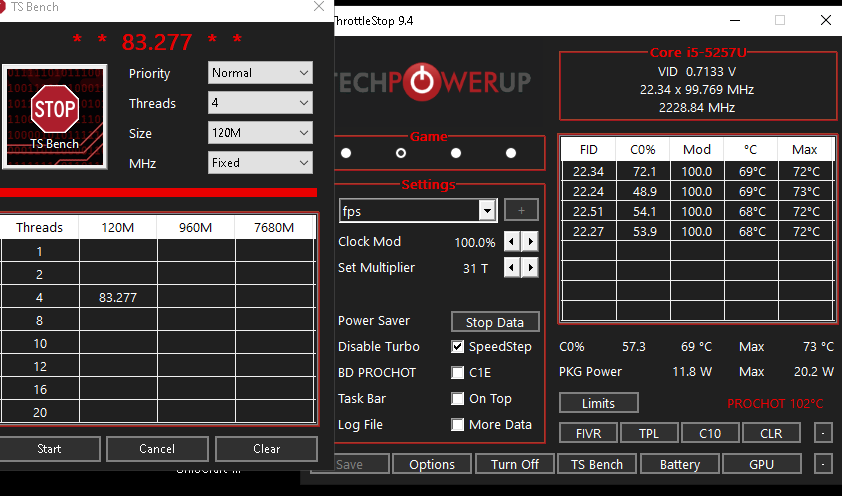Image resolution: width=842 pixels, height=496 pixels.
Task: Click the Disable Turbo label
Action: 379,347
